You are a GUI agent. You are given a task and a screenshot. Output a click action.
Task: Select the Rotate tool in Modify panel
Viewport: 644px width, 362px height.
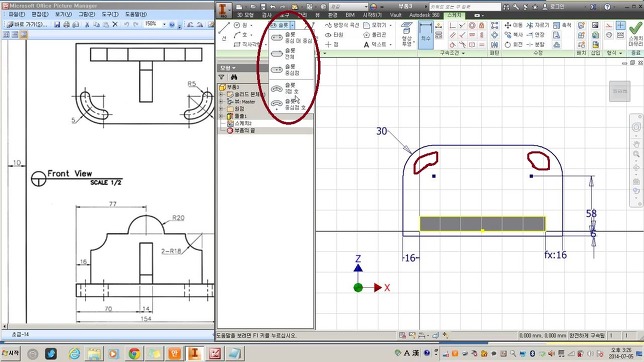pos(513,44)
